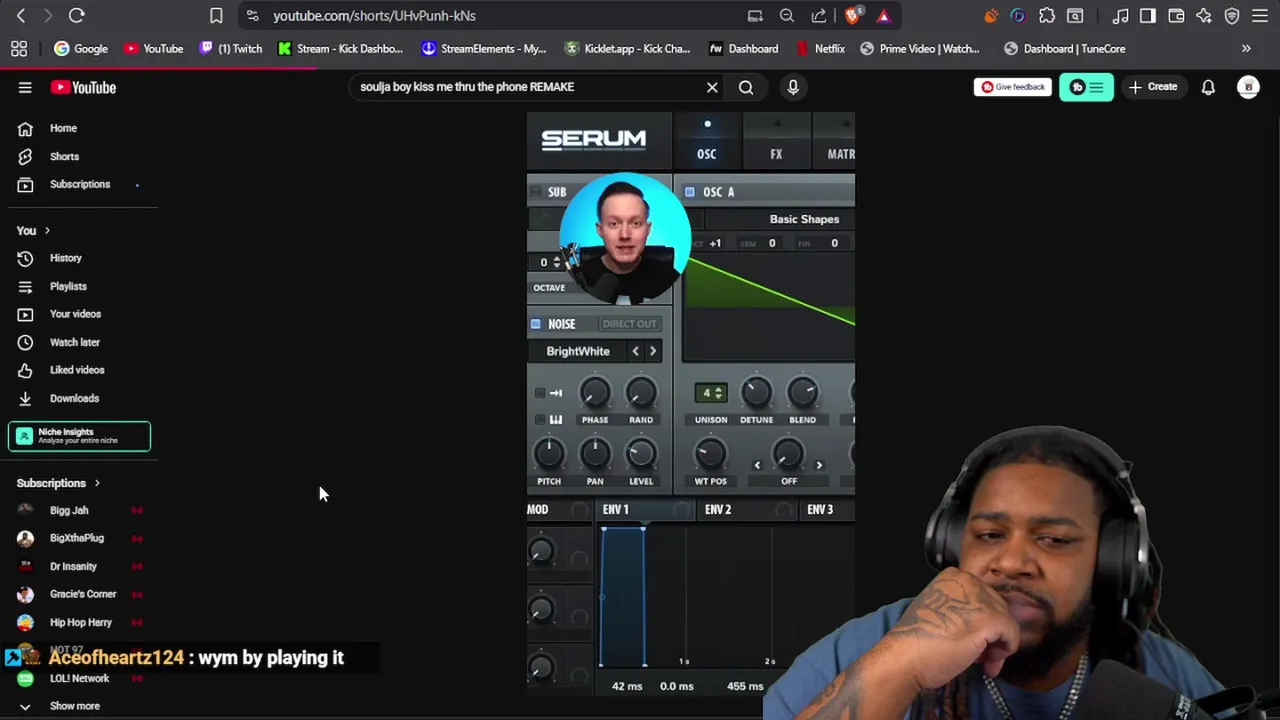Click the noise LEVEL knob
Image resolution: width=1280 pixels, height=720 pixels.
click(641, 455)
